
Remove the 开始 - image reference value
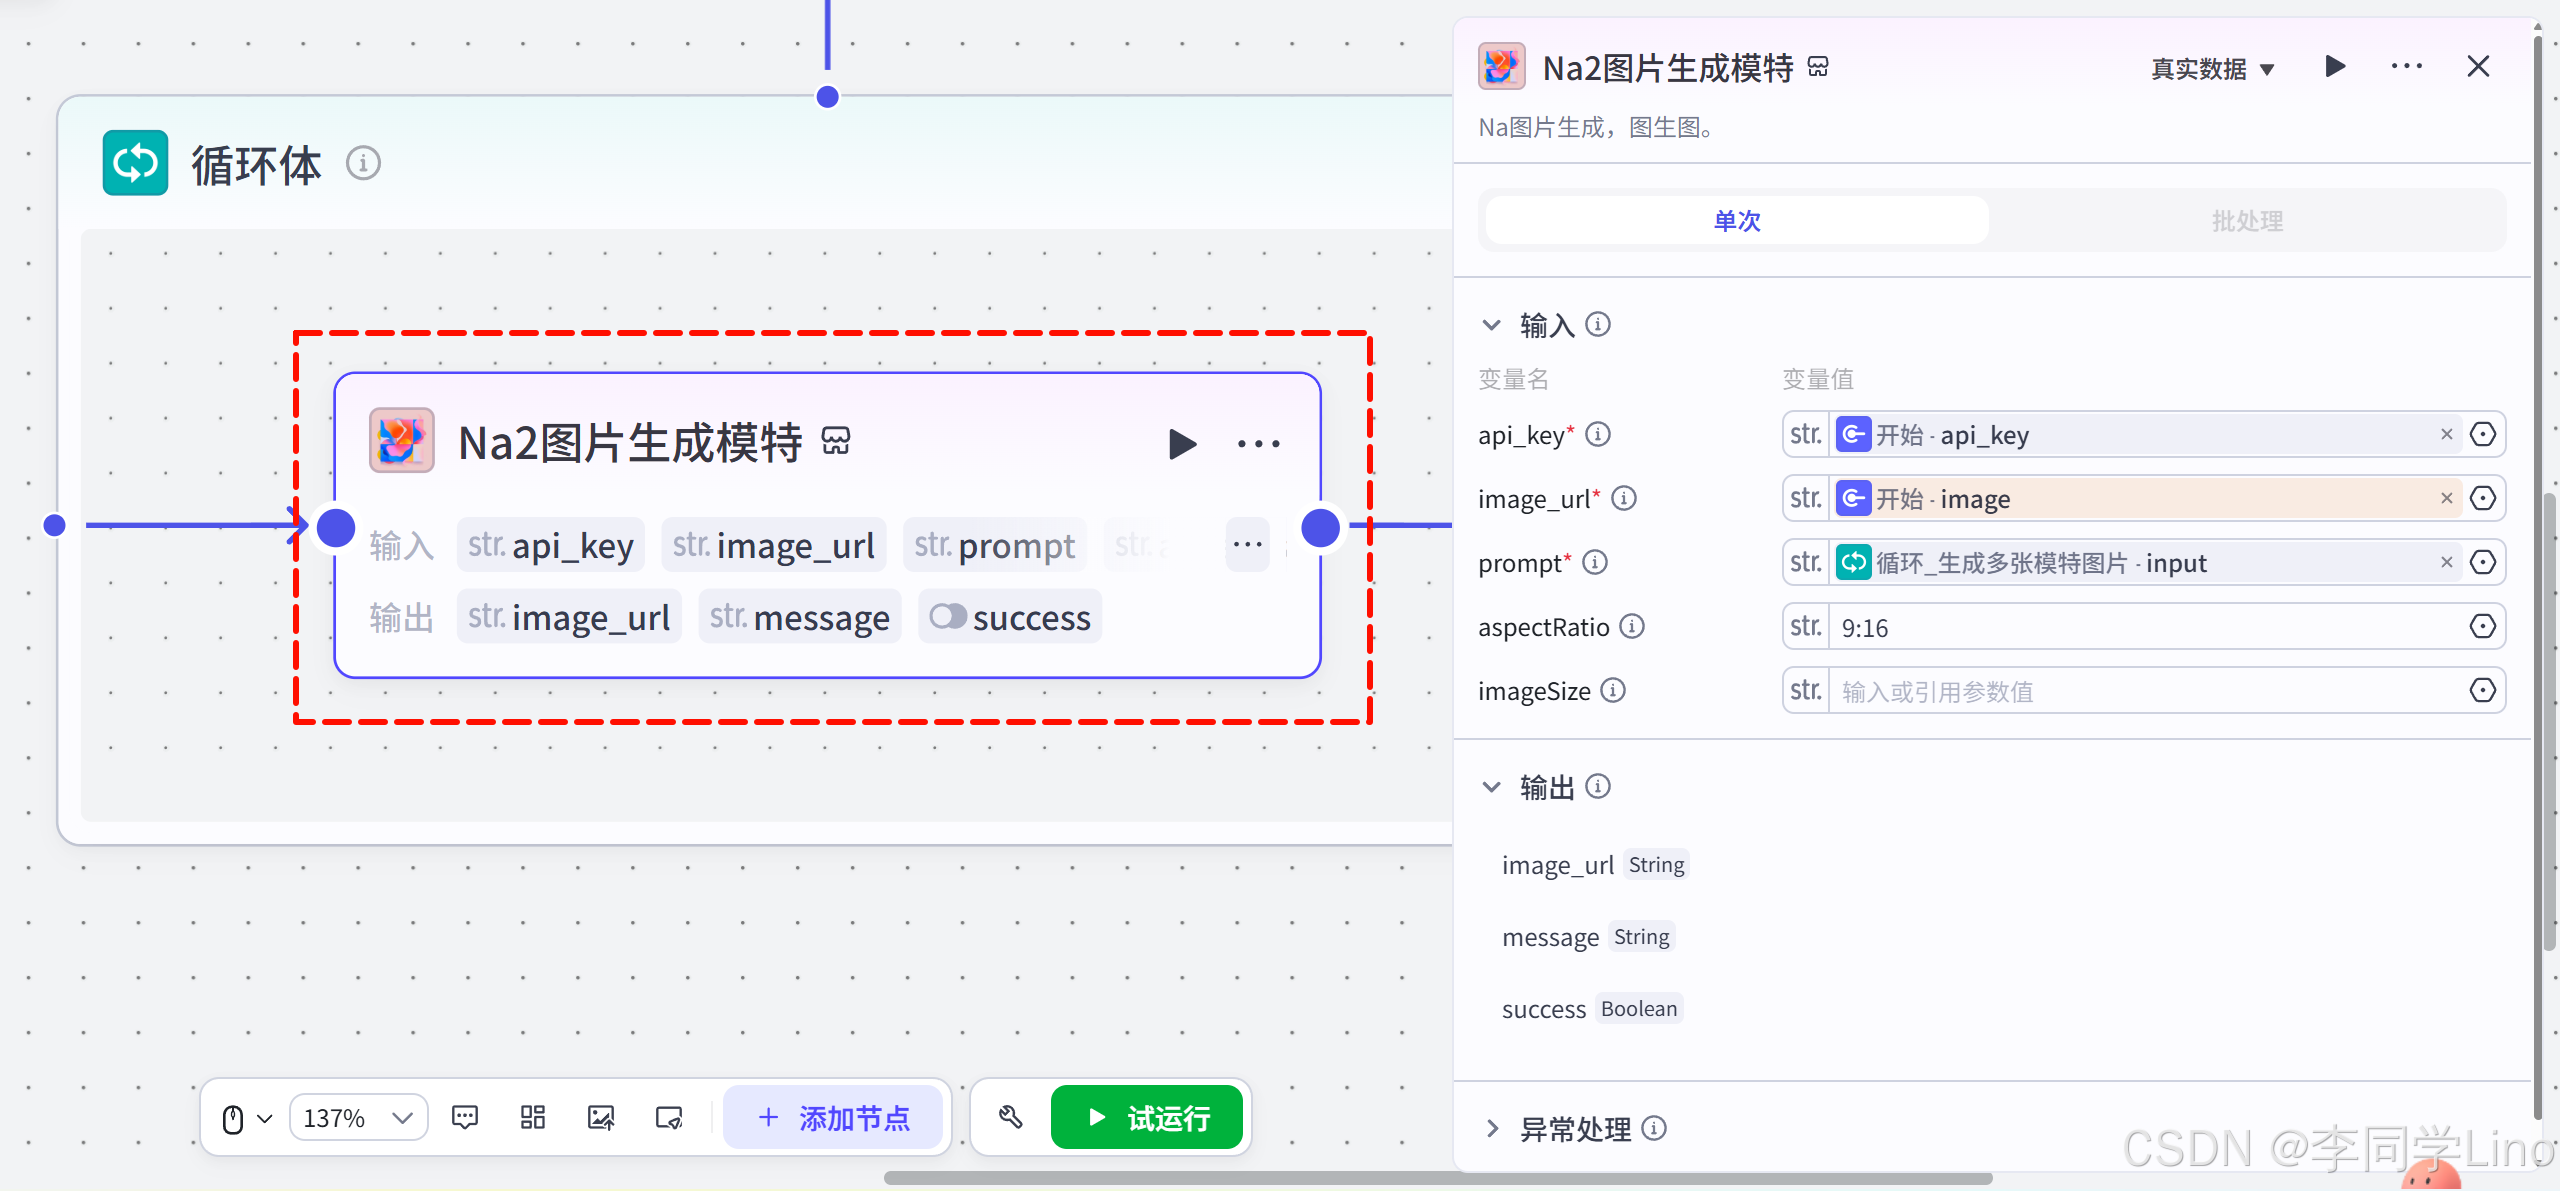pyautogui.click(x=2446, y=499)
